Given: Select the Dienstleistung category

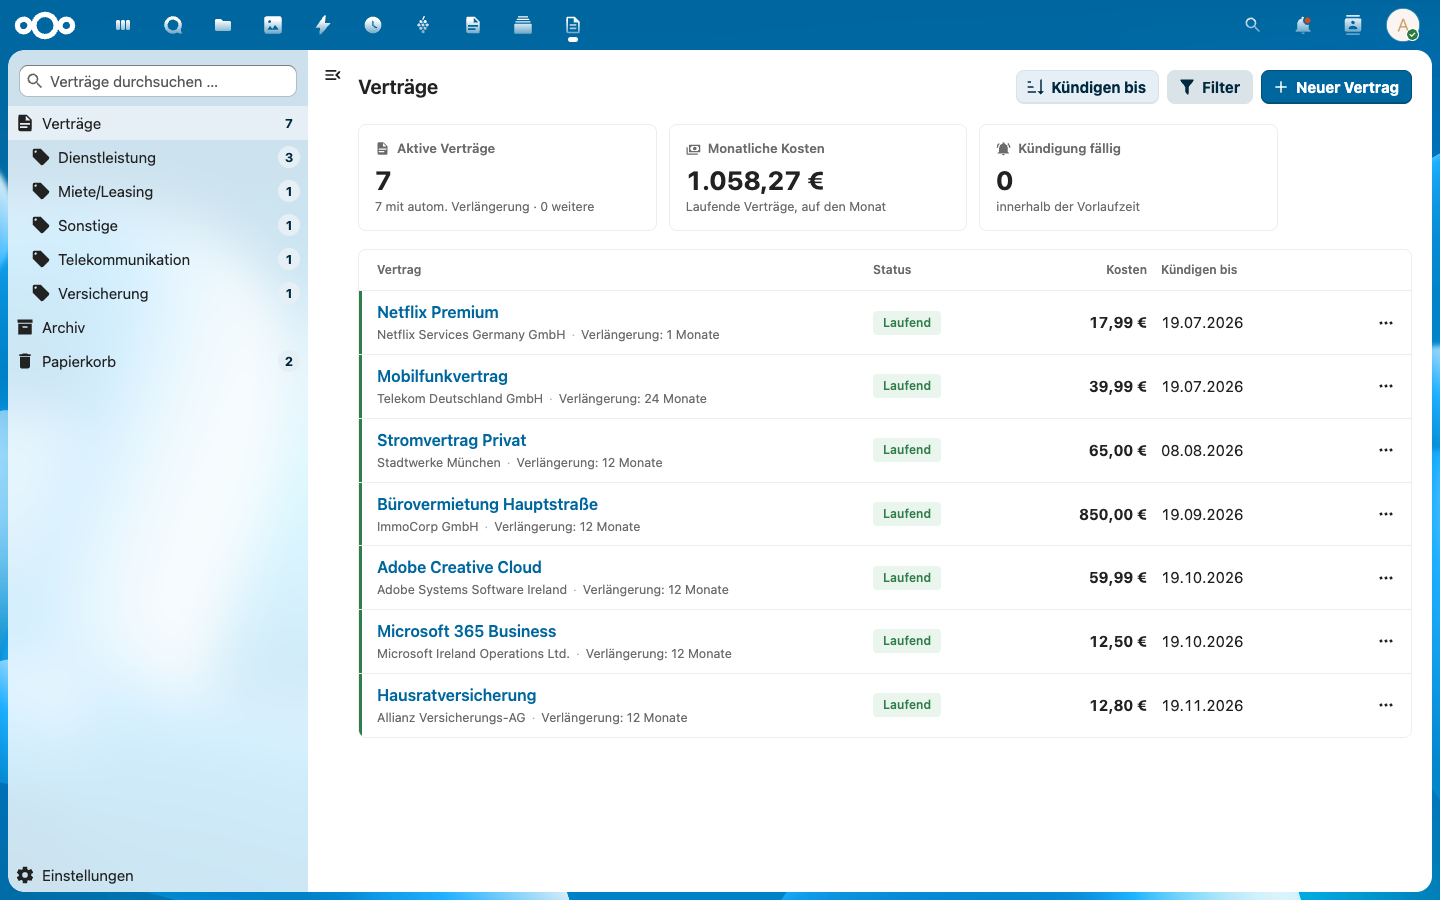Looking at the screenshot, I should click(158, 157).
